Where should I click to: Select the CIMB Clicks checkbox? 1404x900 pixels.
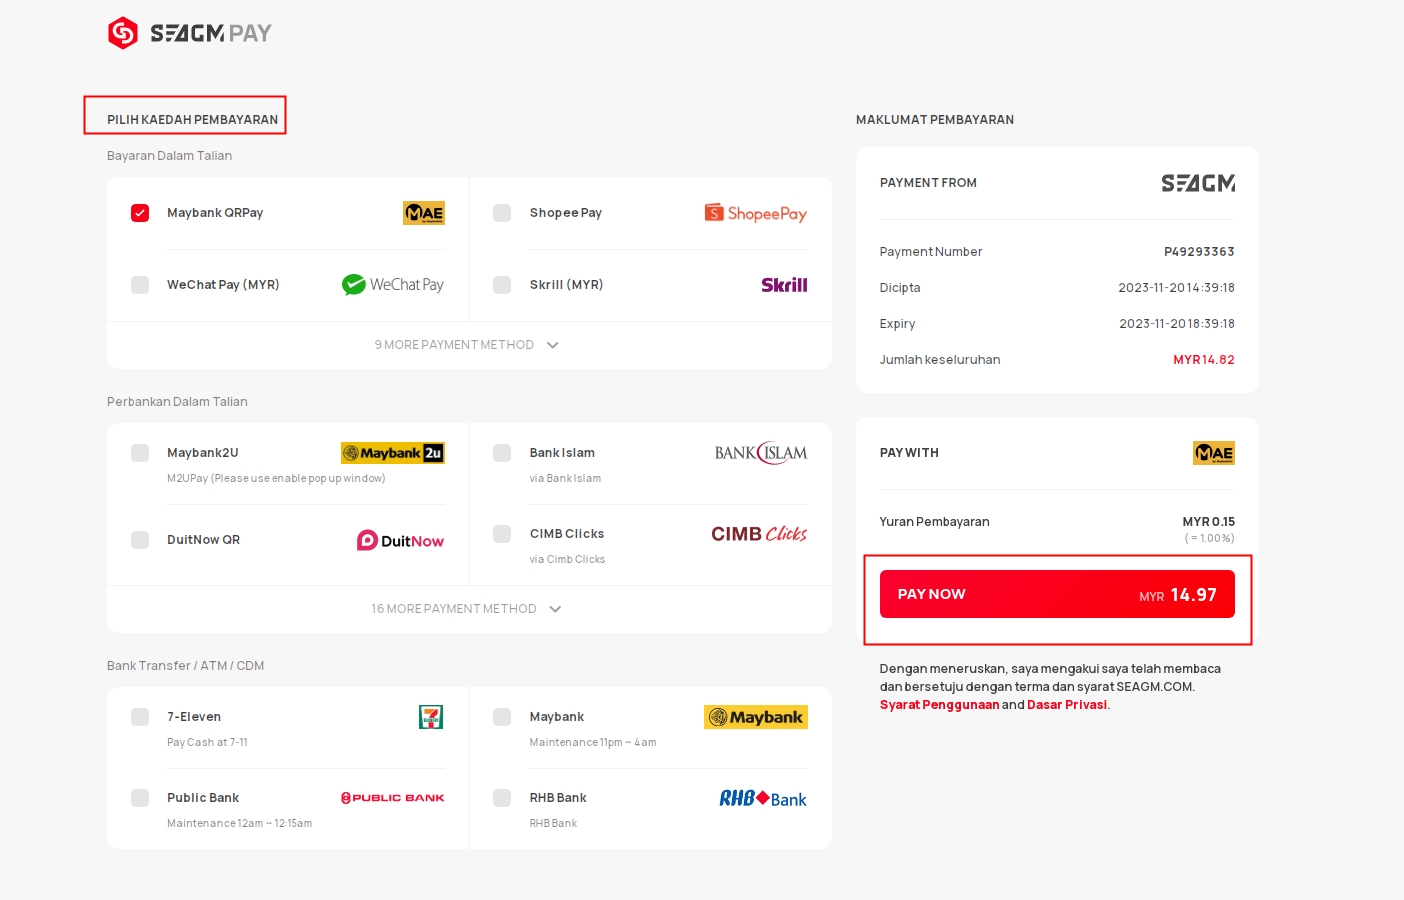502,534
